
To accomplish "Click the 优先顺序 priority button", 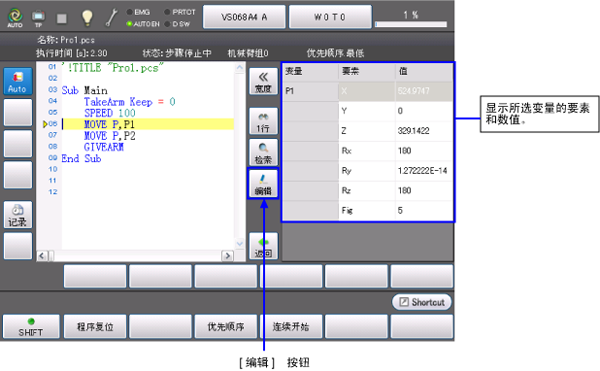I will [x=226, y=327].
